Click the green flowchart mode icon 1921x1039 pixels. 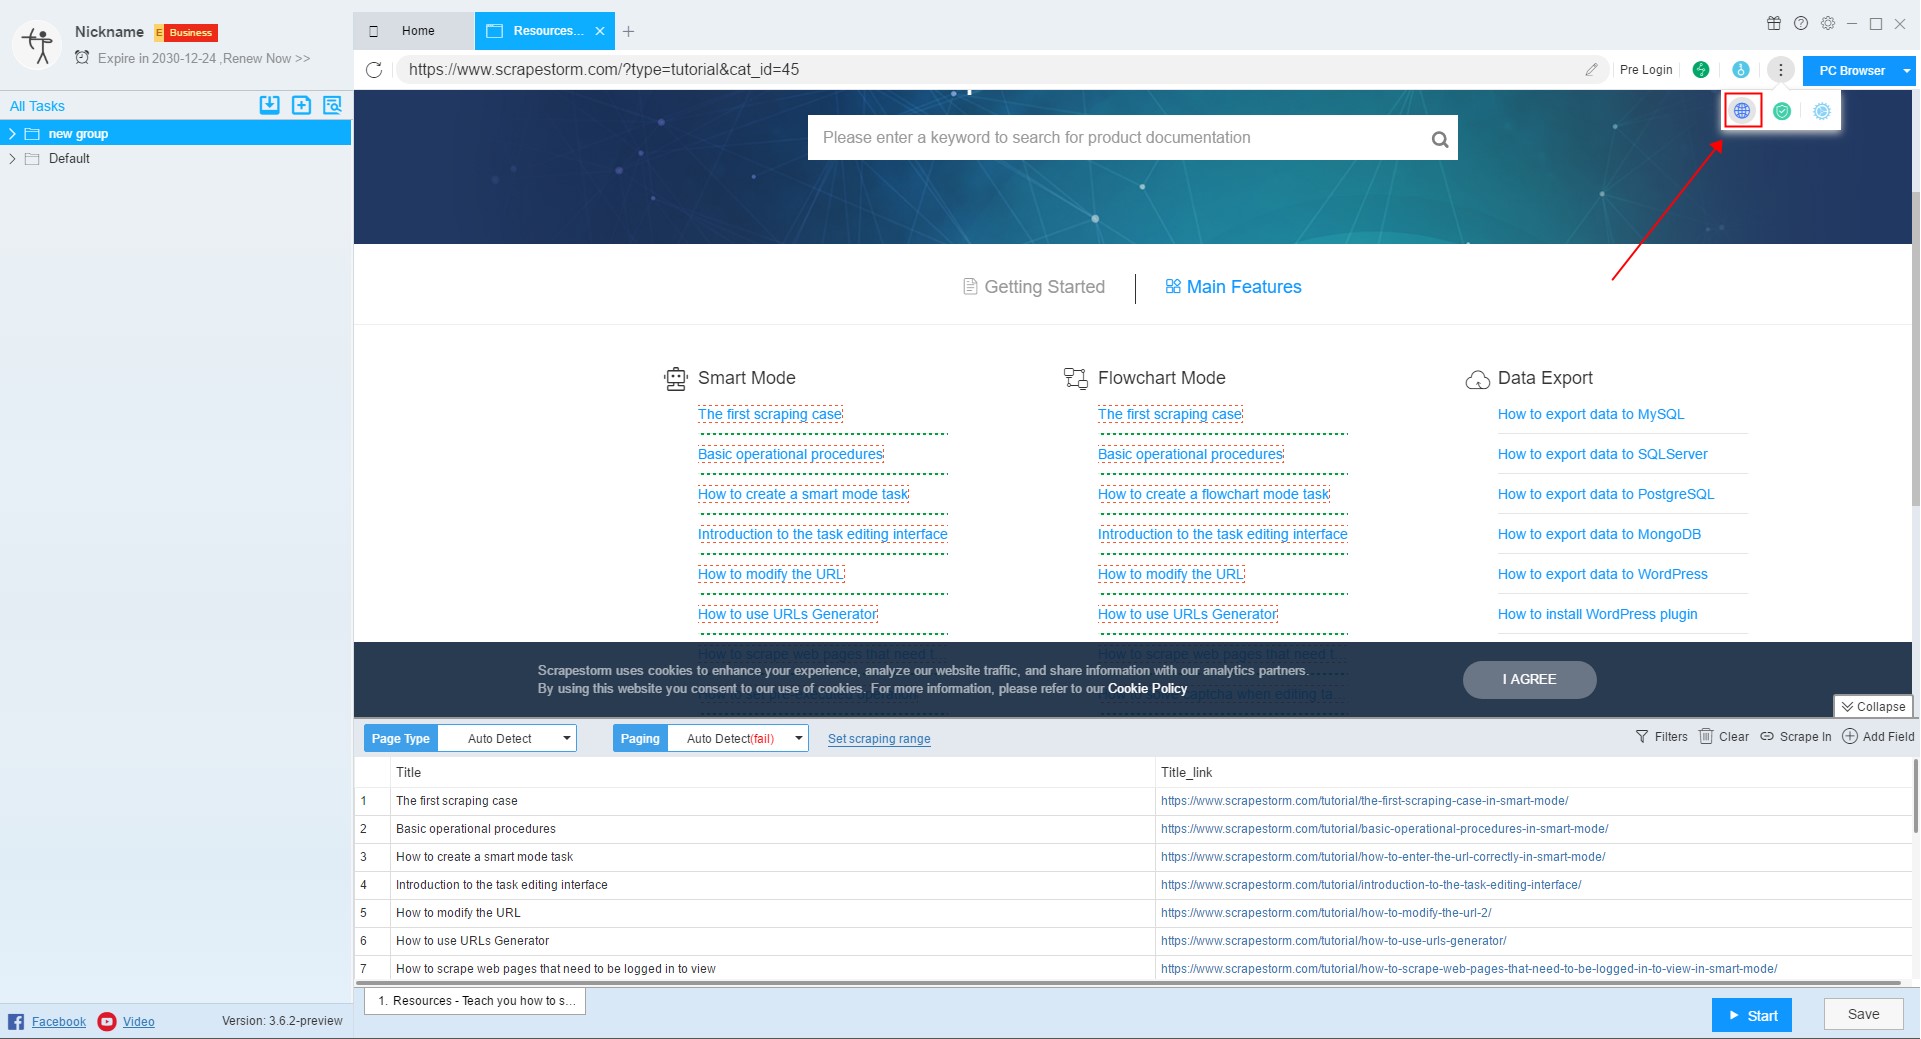pyautogui.click(x=1701, y=70)
